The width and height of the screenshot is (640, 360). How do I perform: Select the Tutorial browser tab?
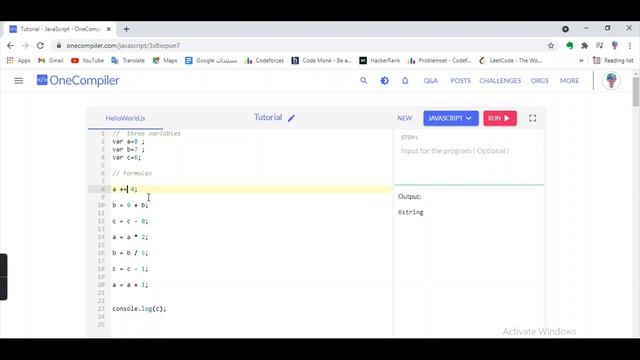[60, 29]
